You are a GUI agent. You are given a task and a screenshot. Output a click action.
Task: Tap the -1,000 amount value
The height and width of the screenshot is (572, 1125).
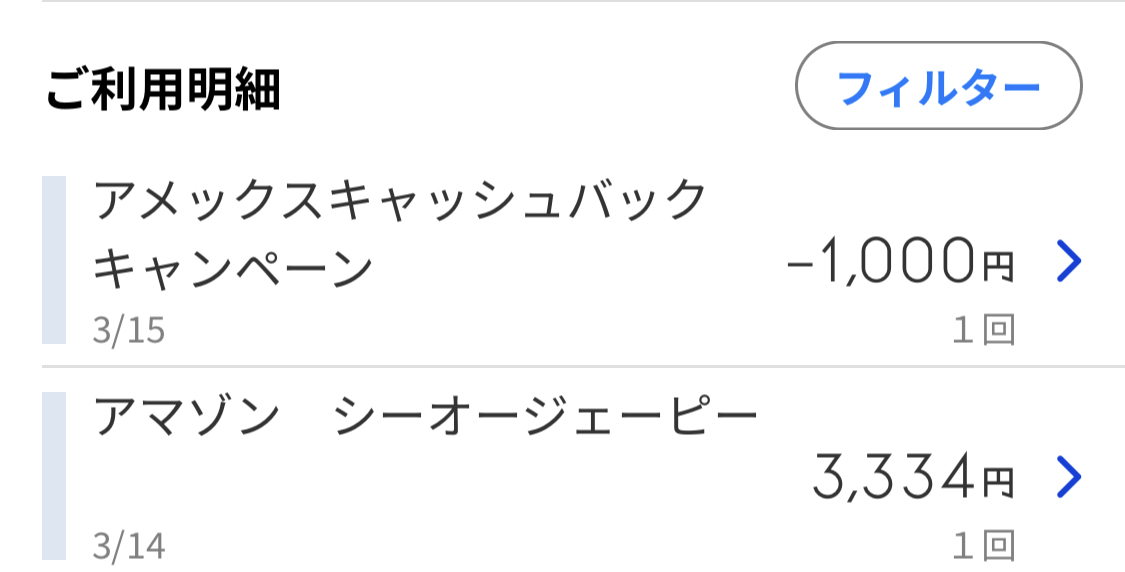(878, 262)
